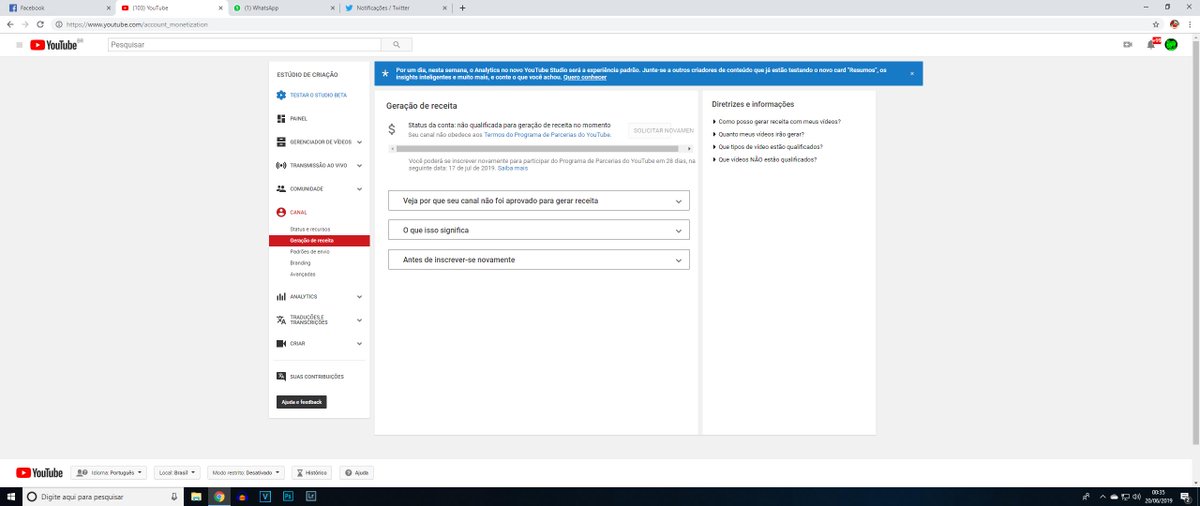Screen dimensions: 1200x506
Task: Open the Idioma Português dropdown
Action: [110, 472]
